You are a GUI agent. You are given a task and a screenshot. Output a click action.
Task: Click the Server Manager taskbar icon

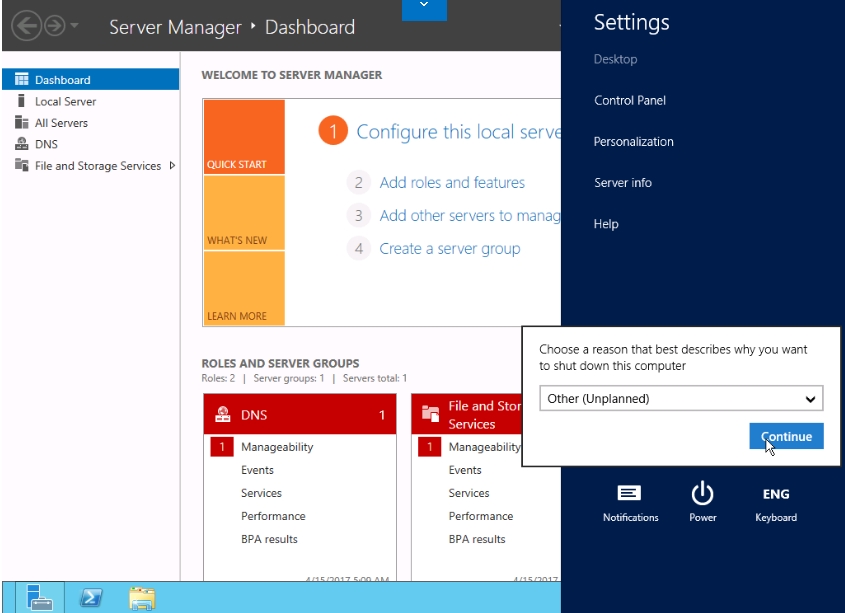39,597
